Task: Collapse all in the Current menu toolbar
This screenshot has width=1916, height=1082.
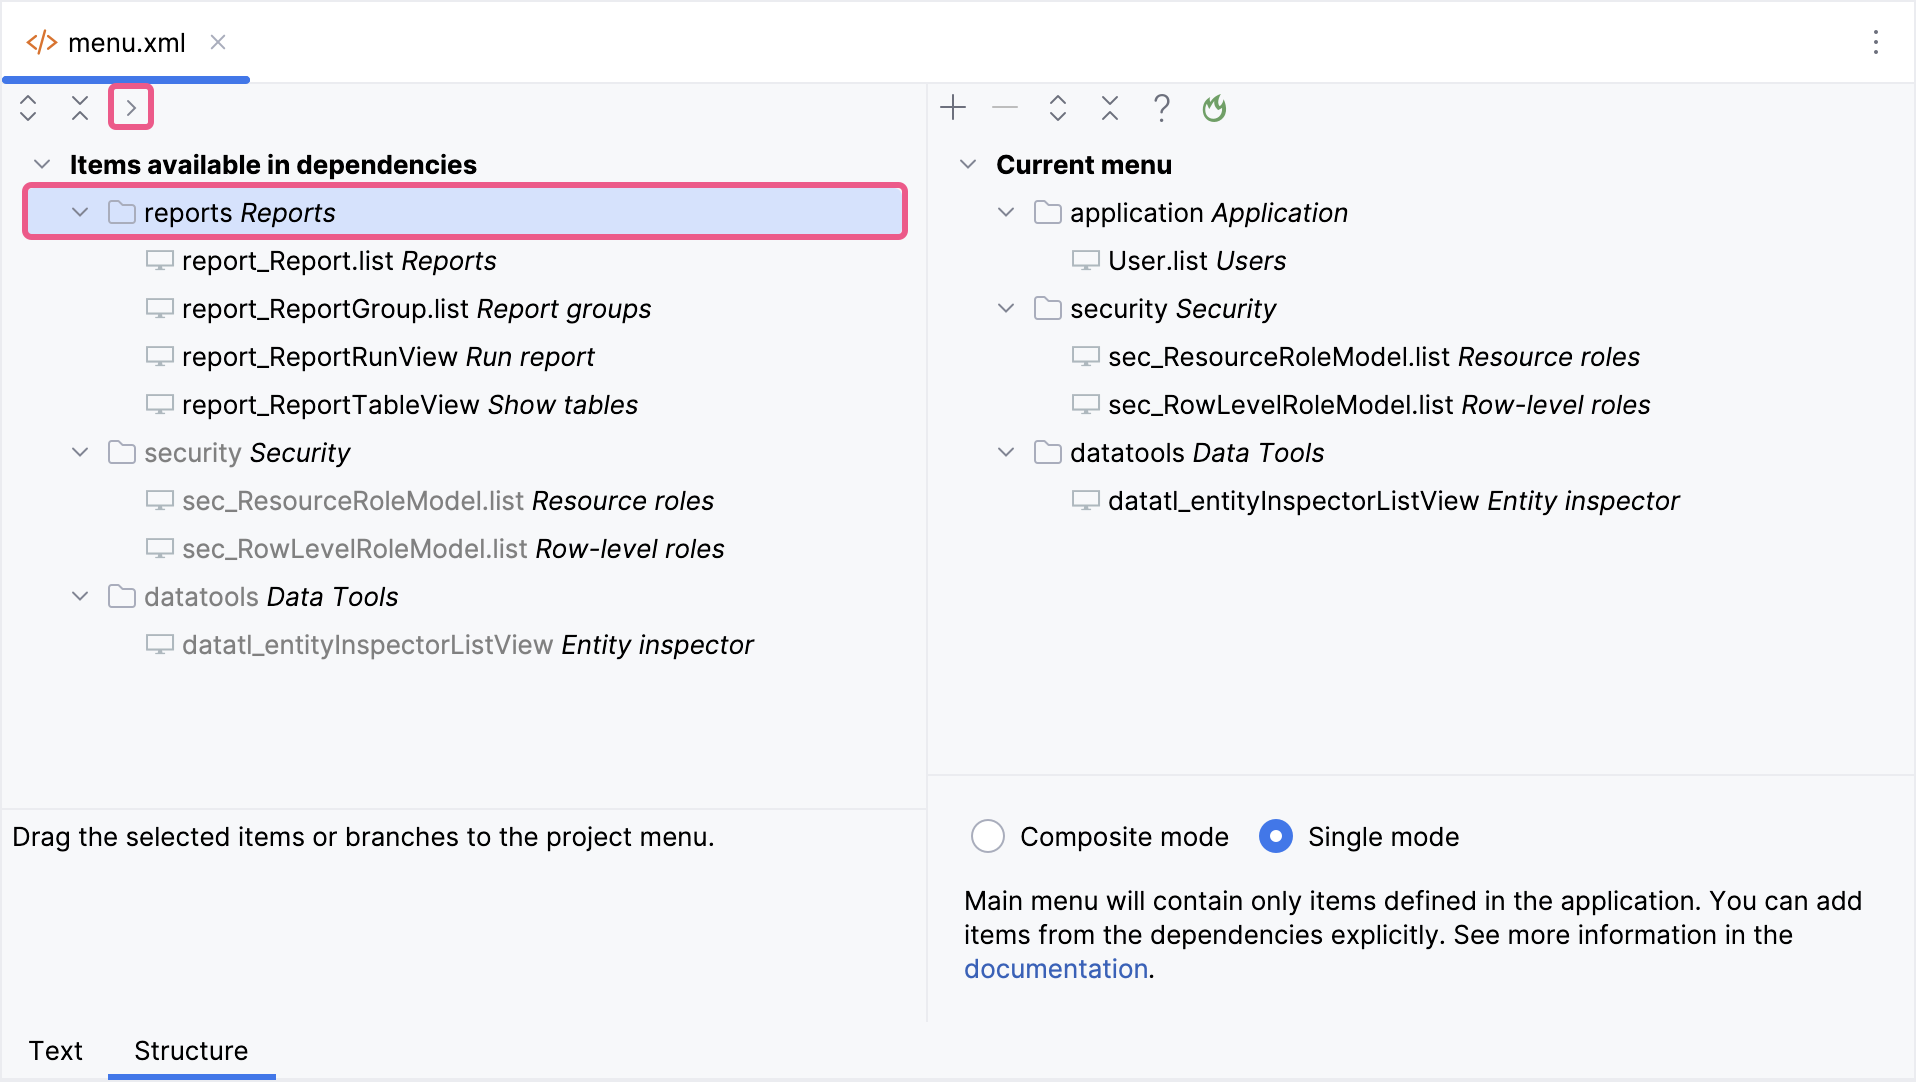Action: (1109, 108)
